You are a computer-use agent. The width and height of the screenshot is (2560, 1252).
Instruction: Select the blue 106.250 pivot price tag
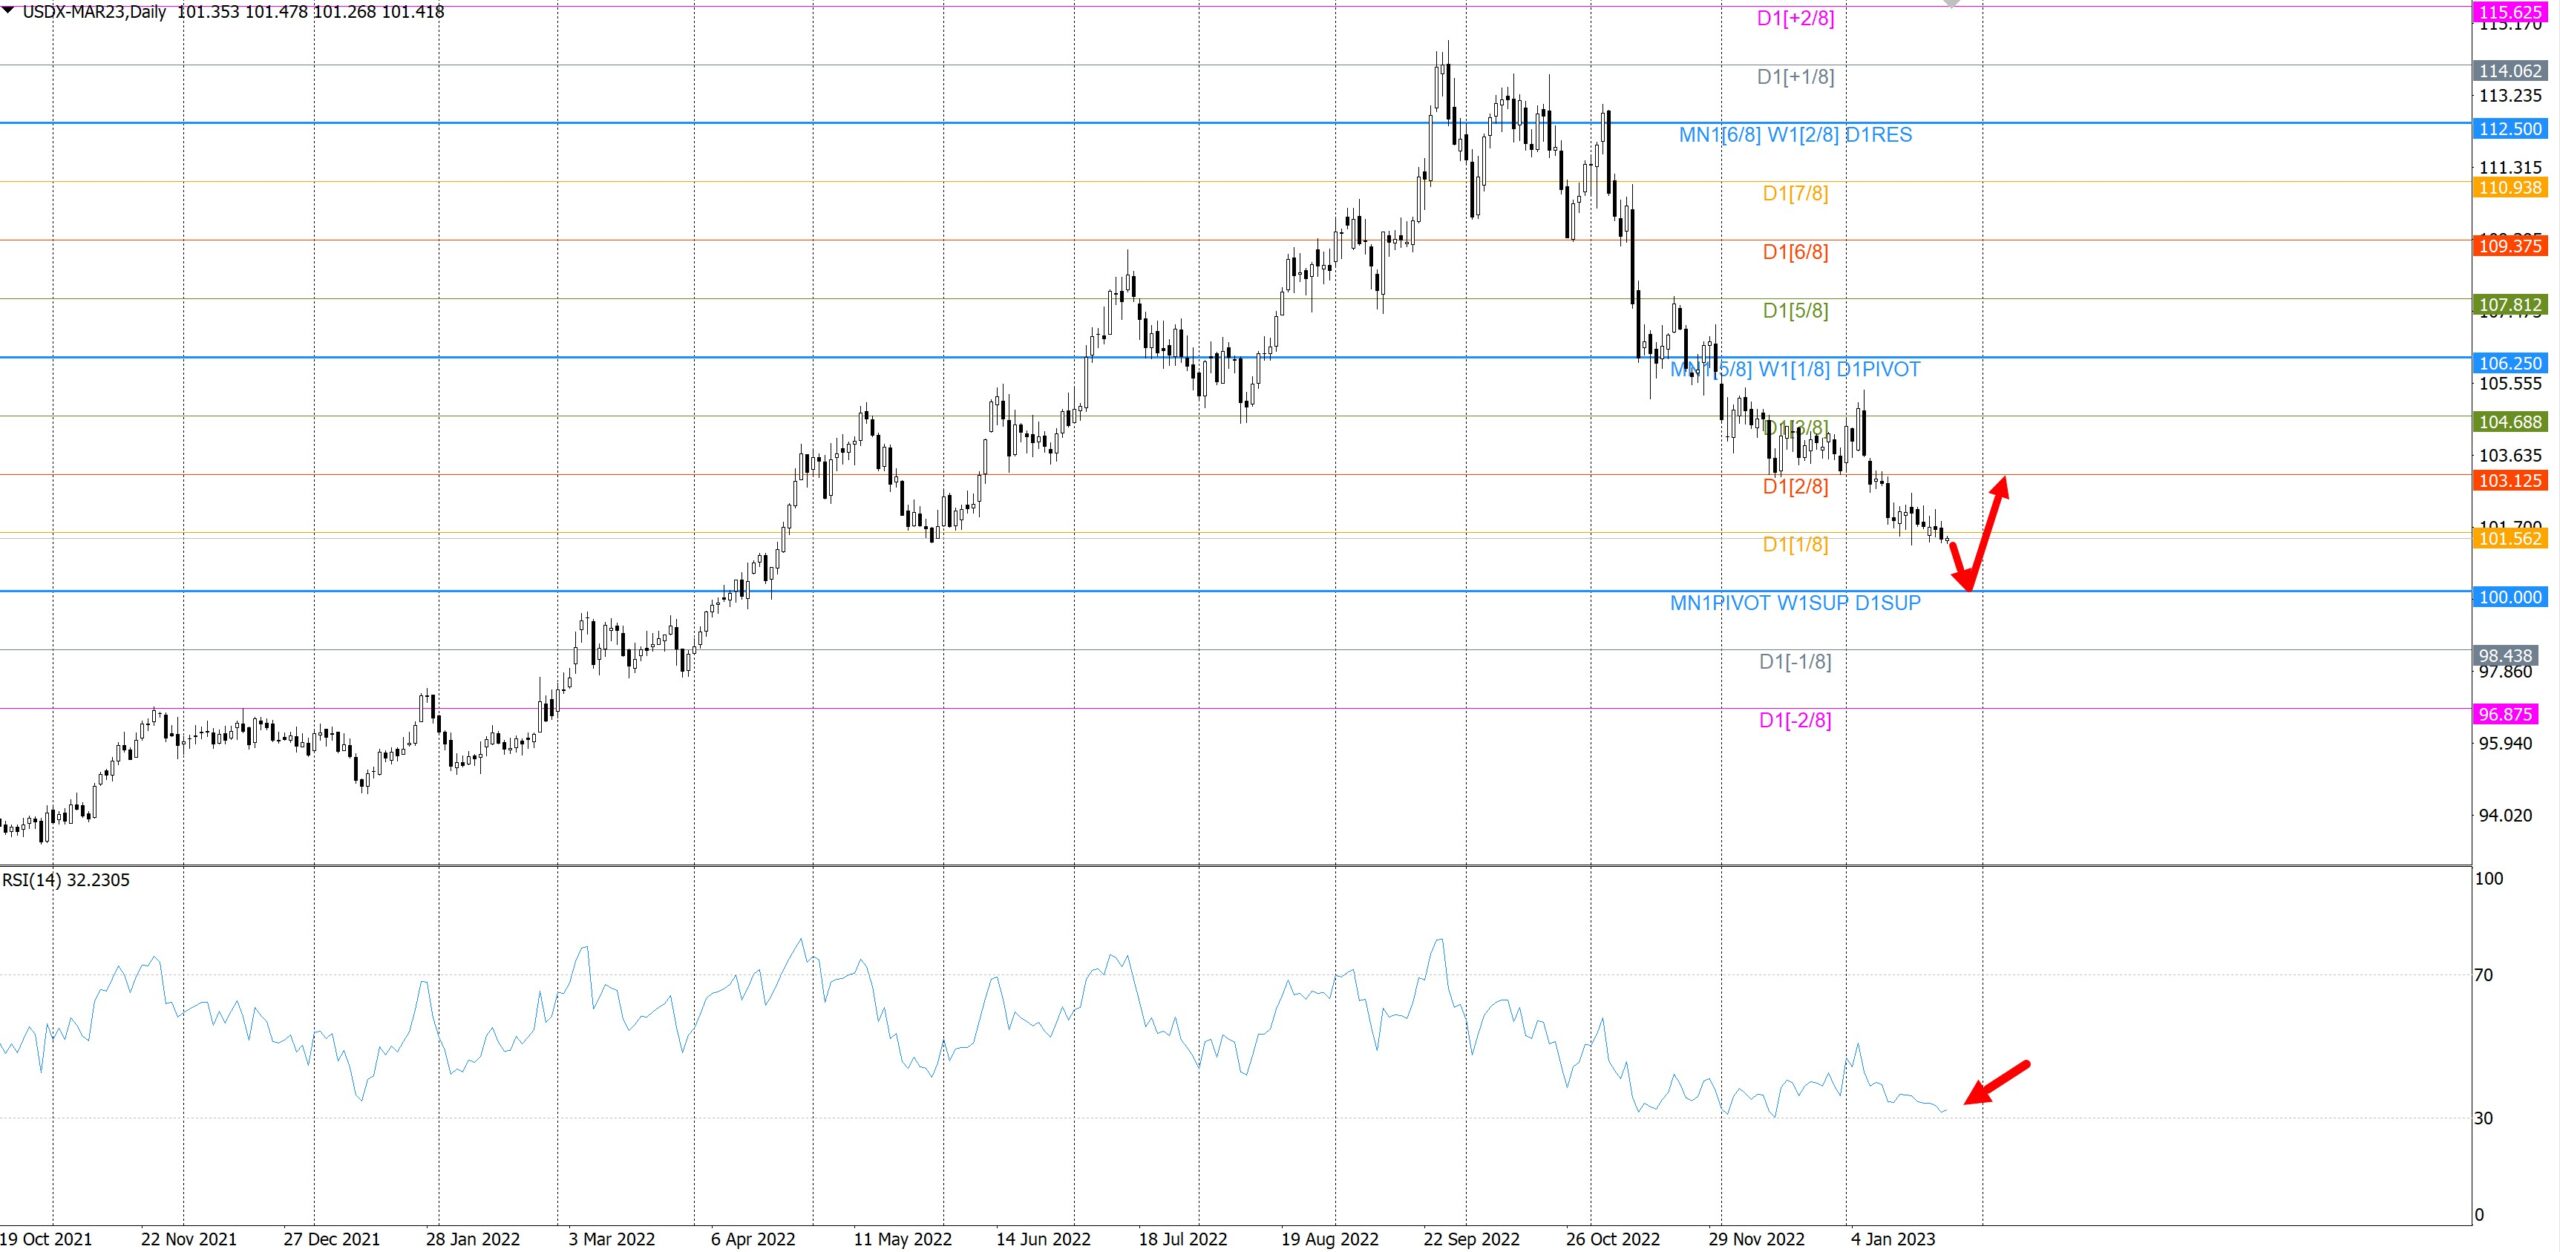point(2510,363)
